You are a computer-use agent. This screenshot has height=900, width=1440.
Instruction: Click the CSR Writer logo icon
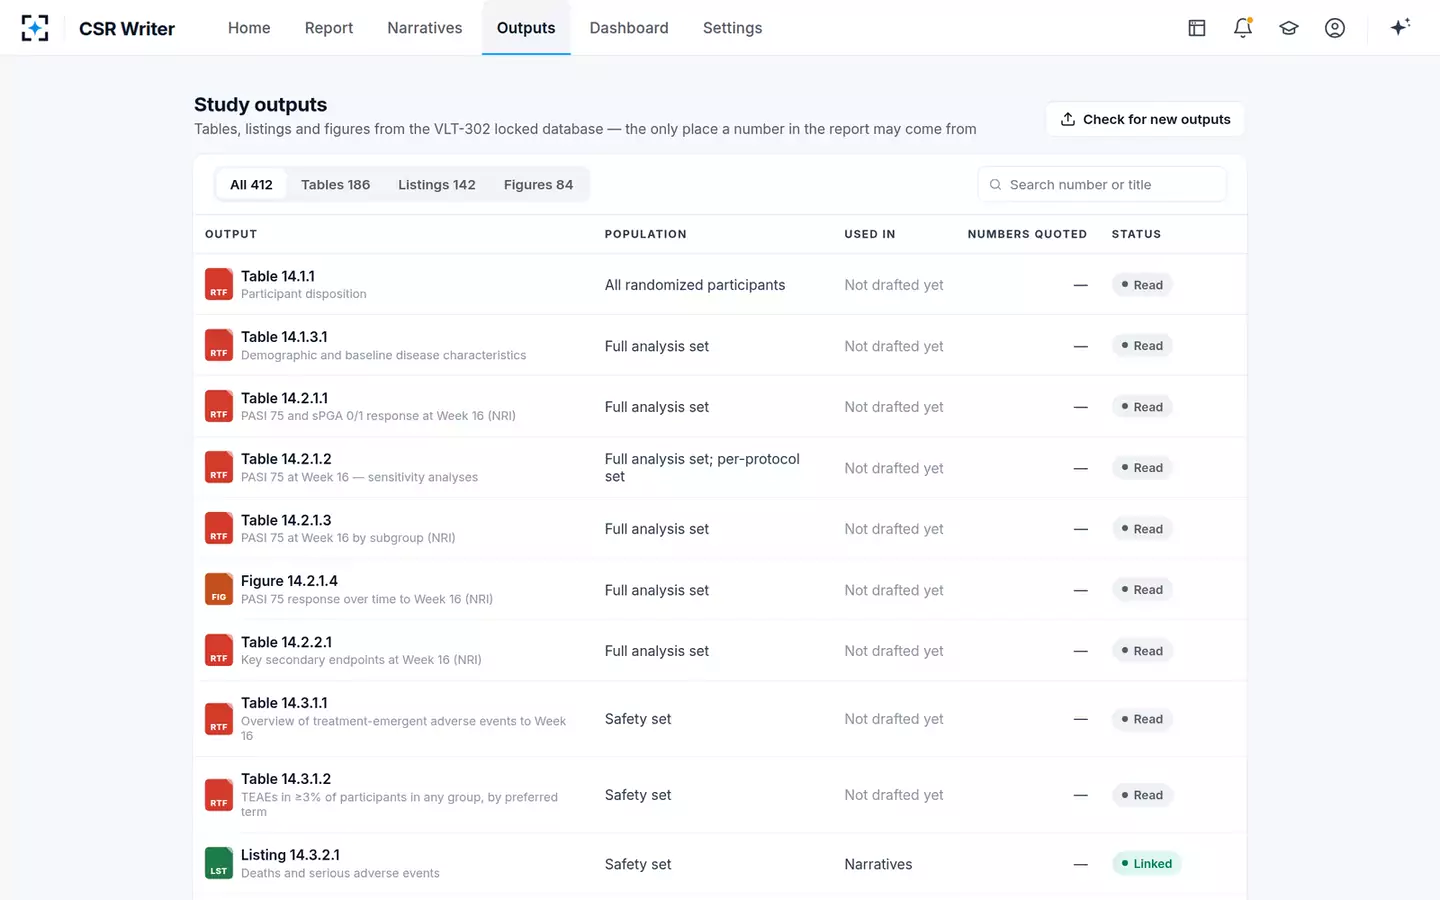35,28
